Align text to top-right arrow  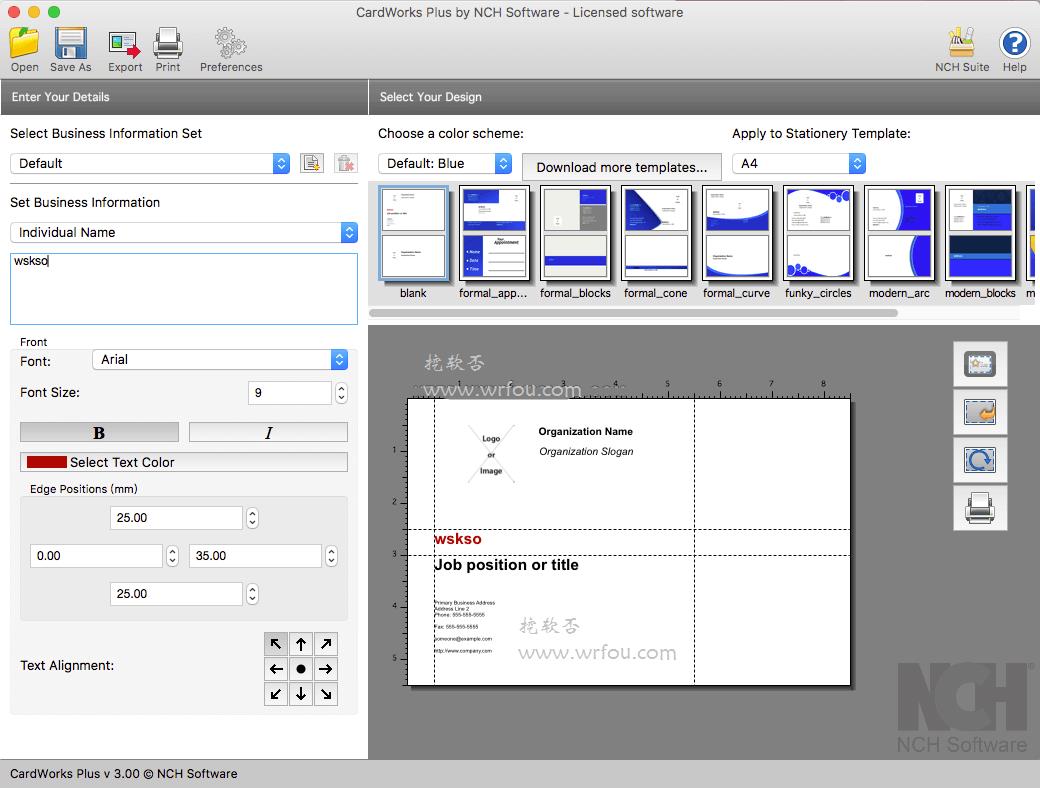pos(326,644)
